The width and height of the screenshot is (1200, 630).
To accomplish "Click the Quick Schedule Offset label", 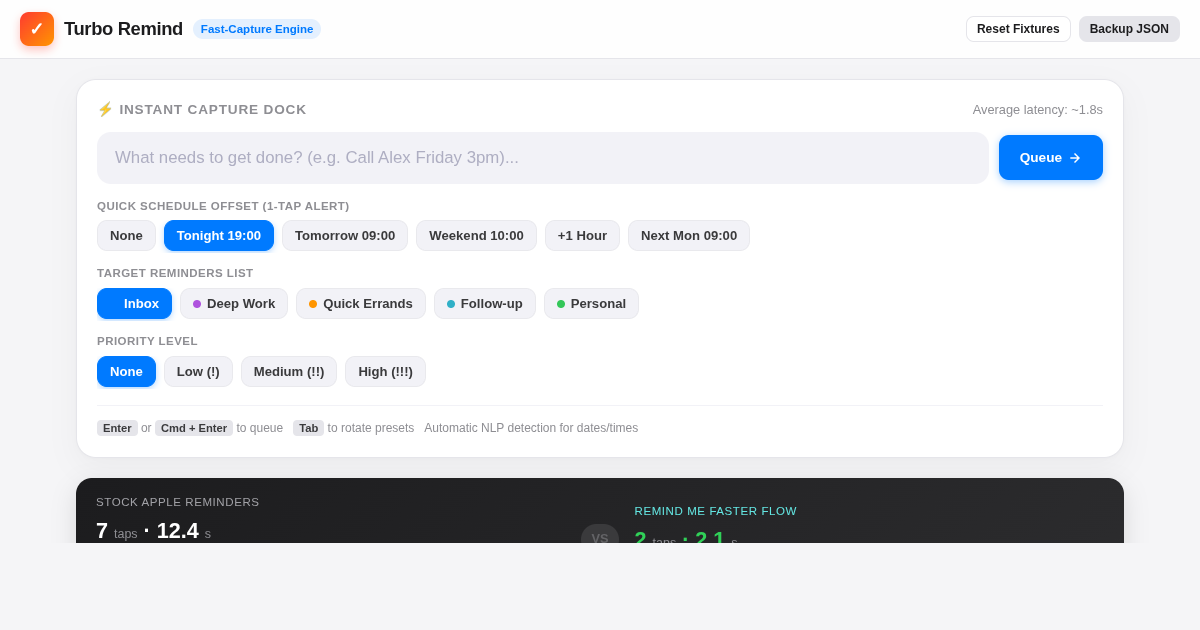I will pyautogui.click(x=223, y=206).
